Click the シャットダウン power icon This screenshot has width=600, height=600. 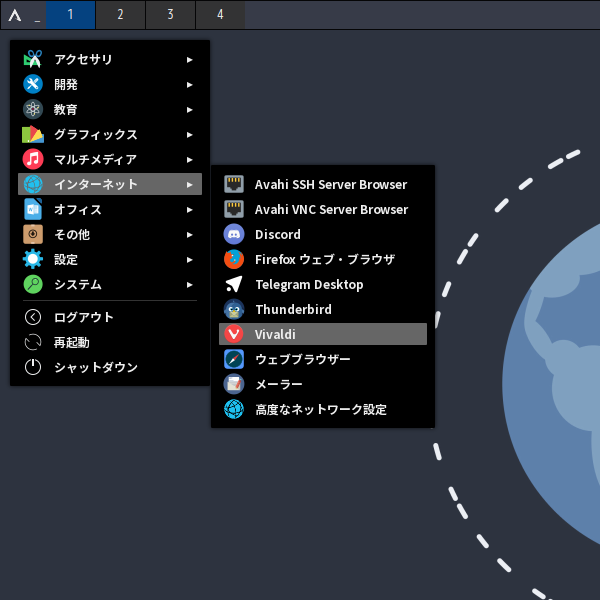click(x=33, y=367)
